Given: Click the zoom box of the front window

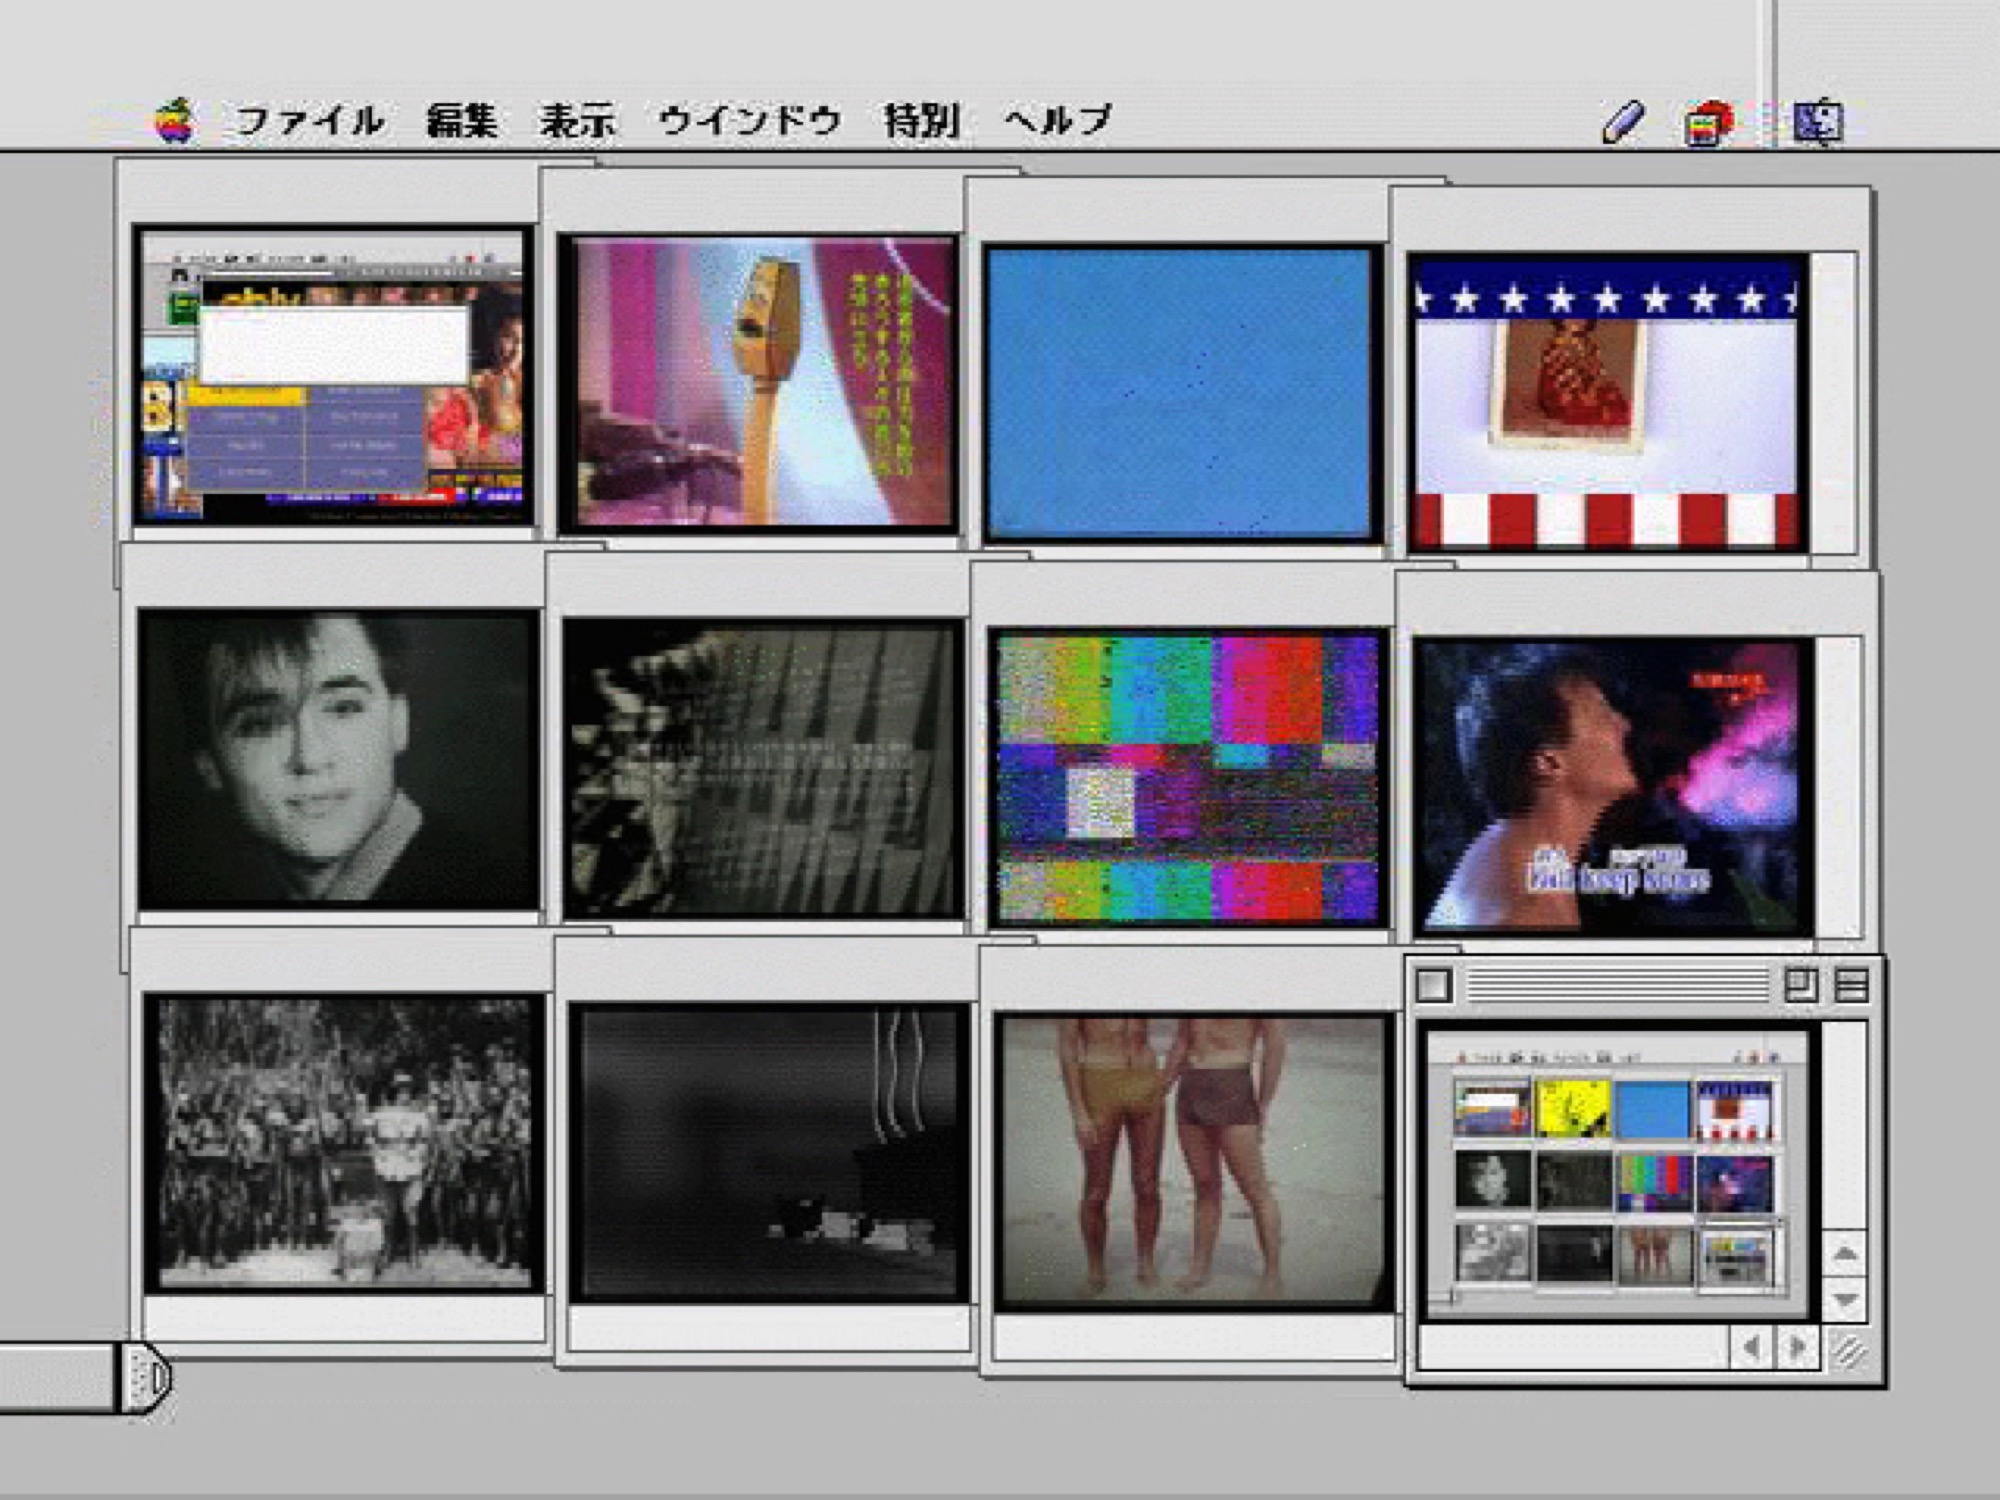Looking at the screenshot, I should (1800, 986).
